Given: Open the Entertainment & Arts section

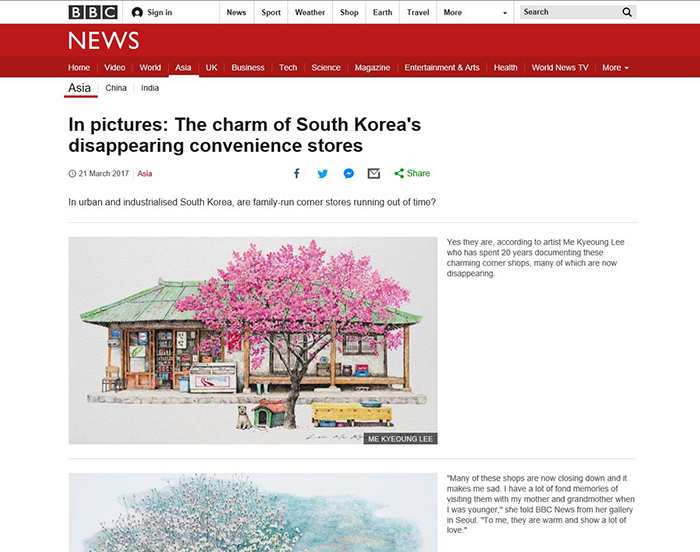Looking at the screenshot, I should click(442, 67).
